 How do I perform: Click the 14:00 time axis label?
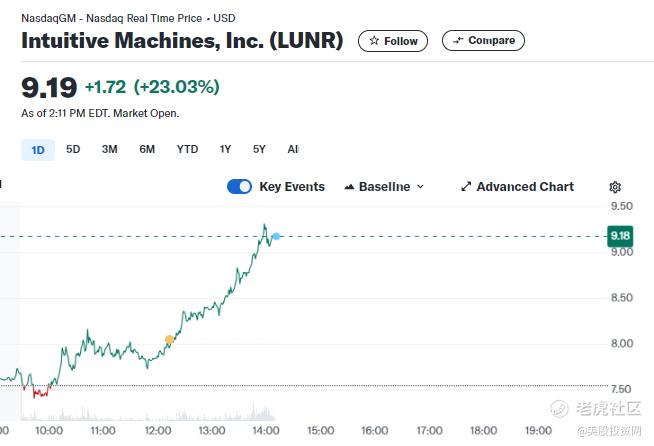[x=266, y=431]
